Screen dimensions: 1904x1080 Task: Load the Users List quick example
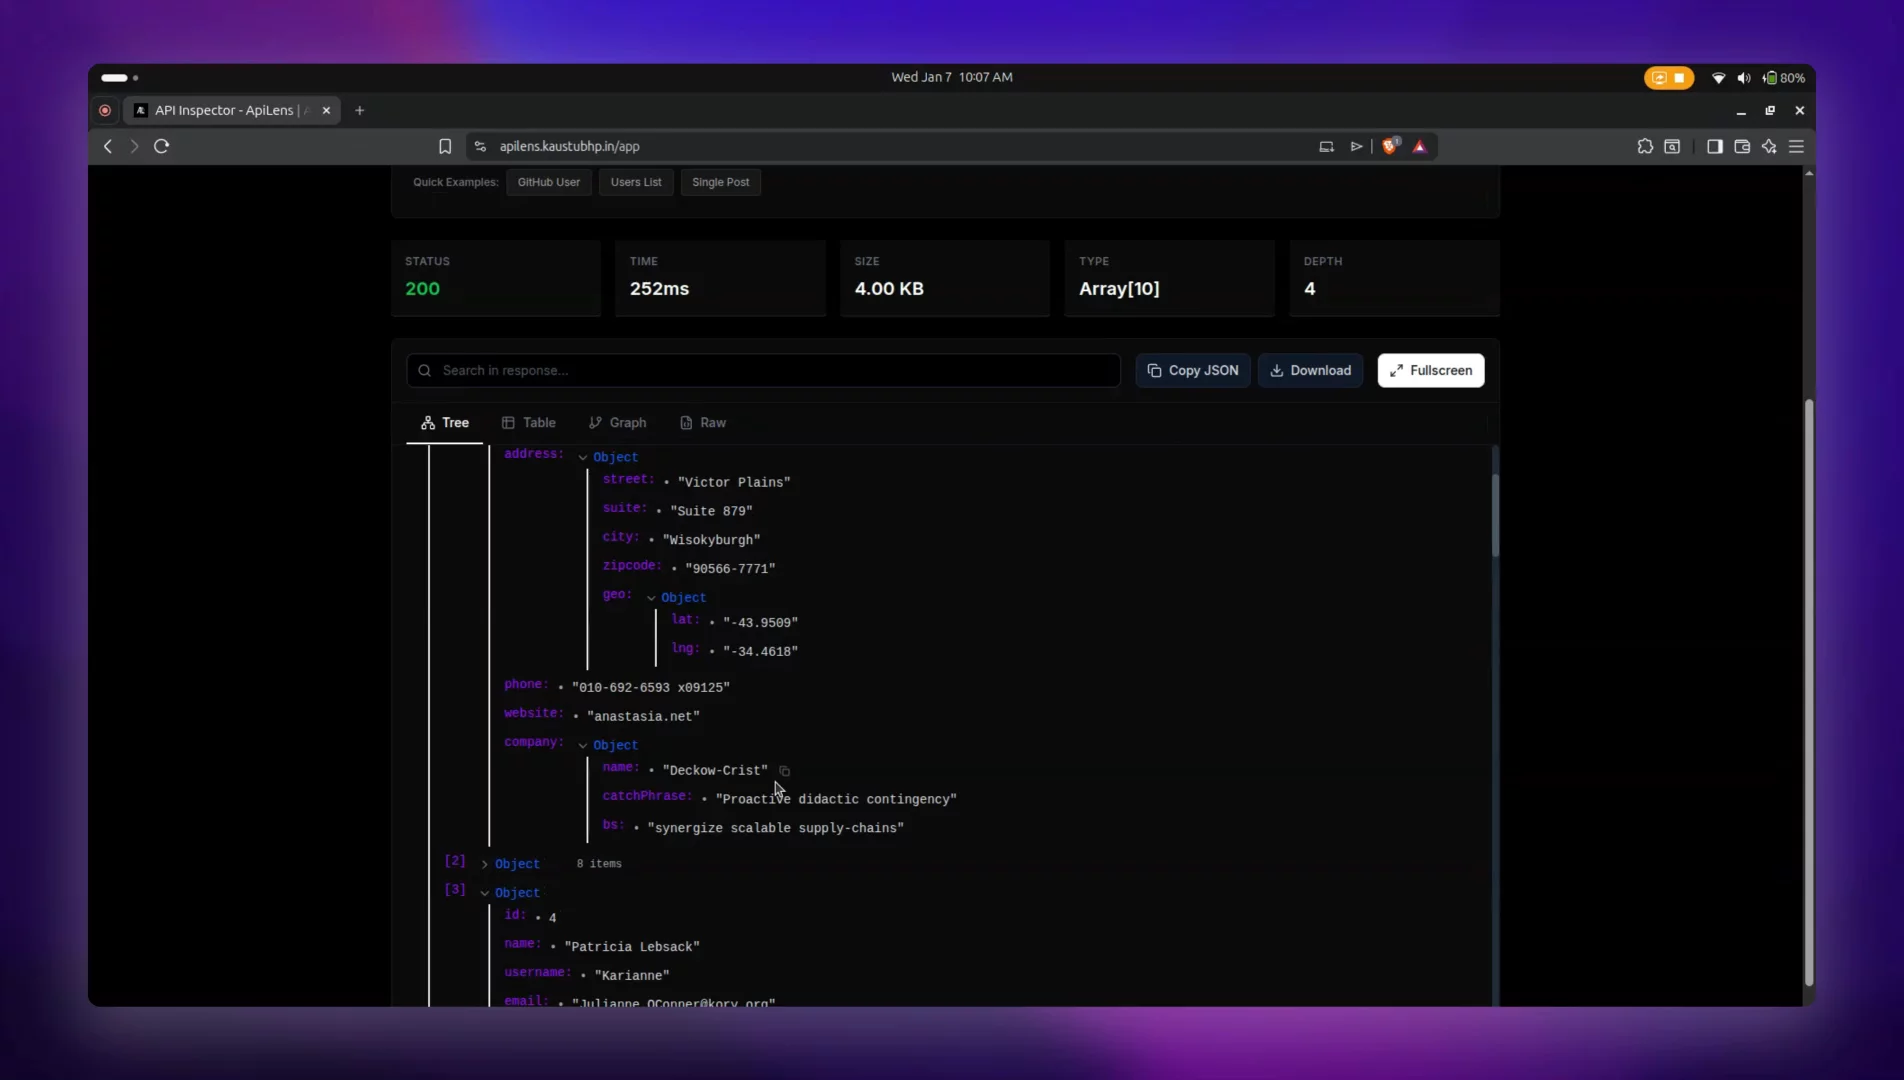click(x=635, y=182)
